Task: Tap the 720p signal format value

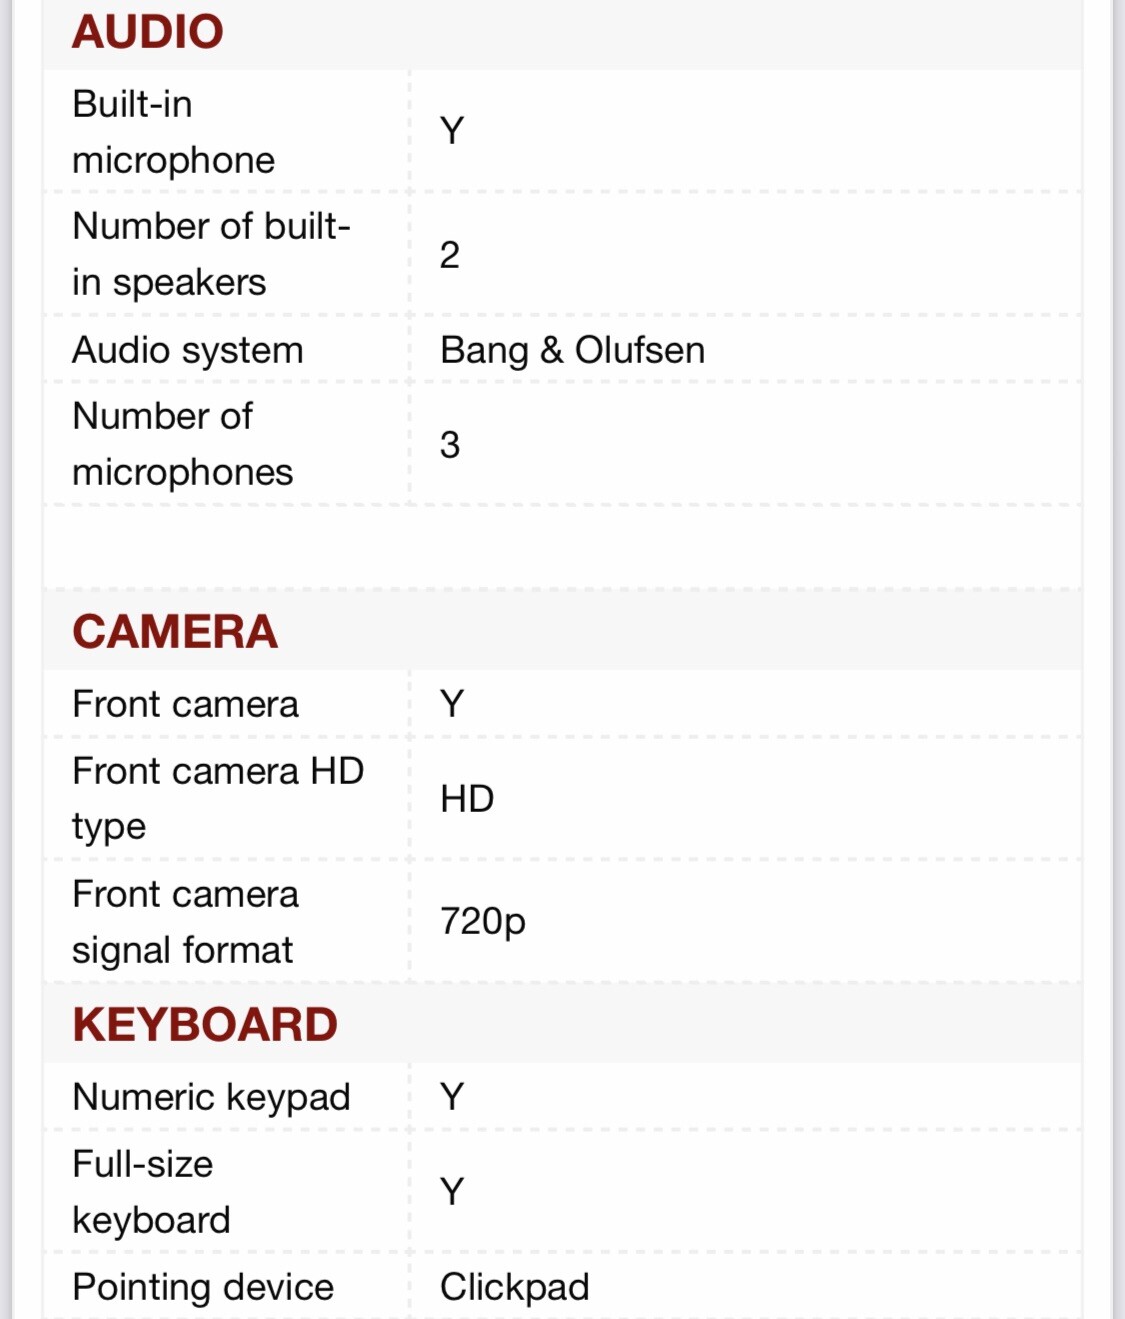Action: point(483,921)
